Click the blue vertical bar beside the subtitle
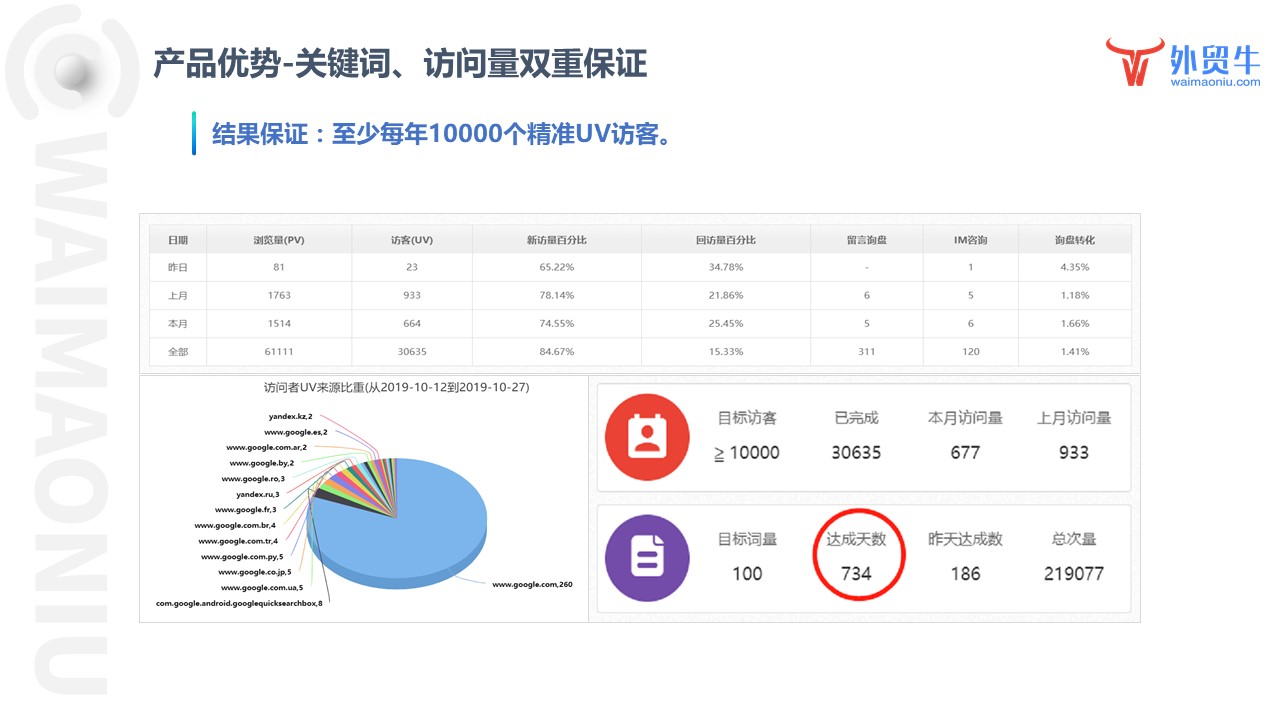This screenshot has width=1280, height=720. coord(194,134)
